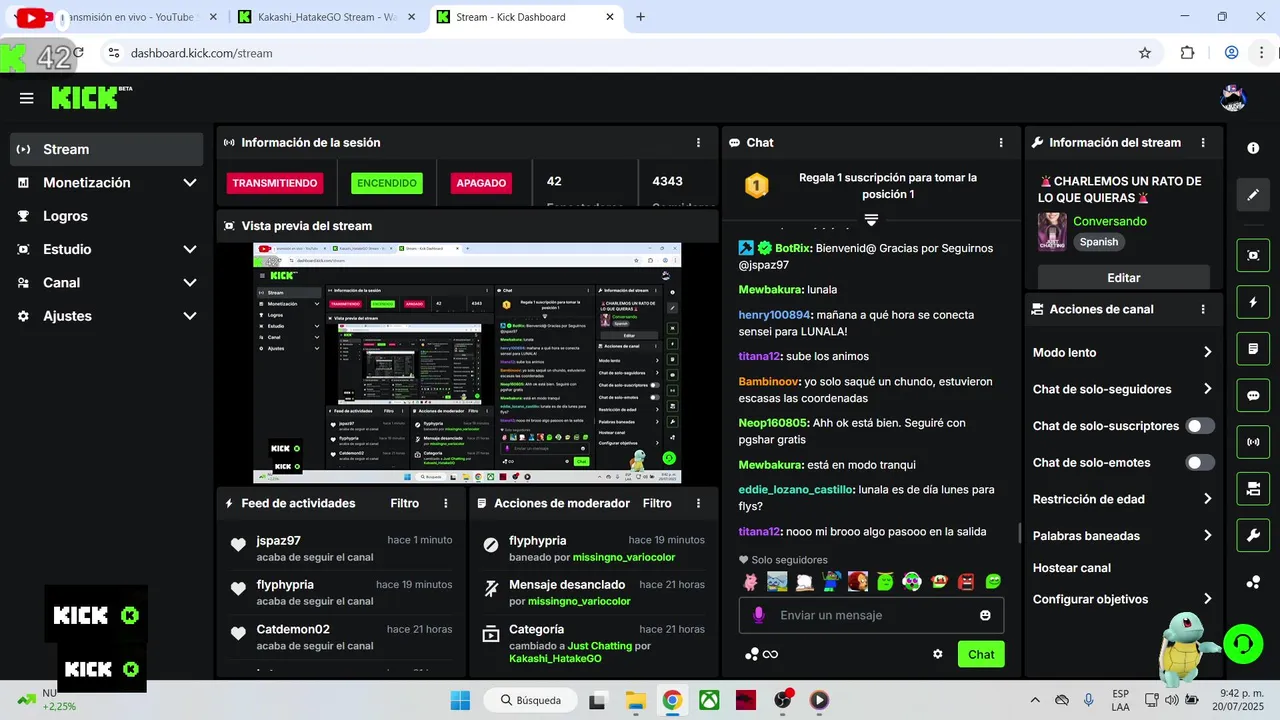Open Session info panel three-dot options
Image resolution: width=1280 pixels, height=720 pixels.
point(698,143)
